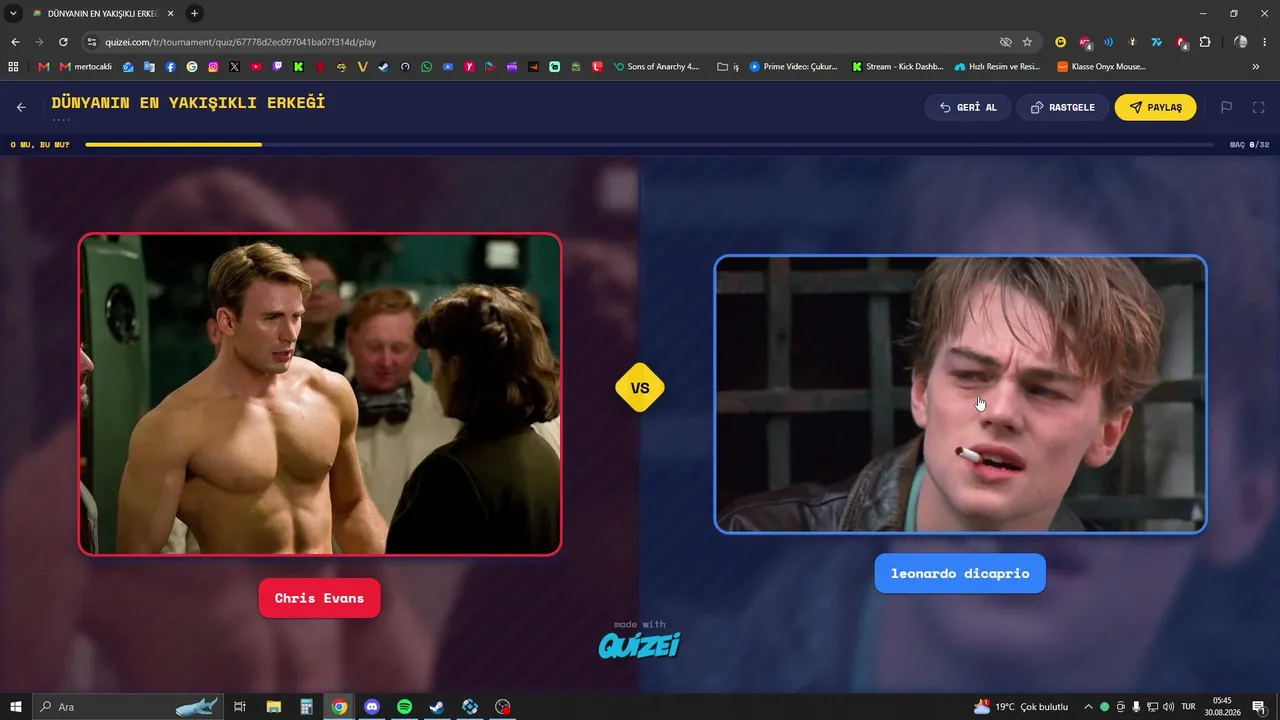Show hidden system tray icons
1280x720 pixels.
coord(1088,707)
